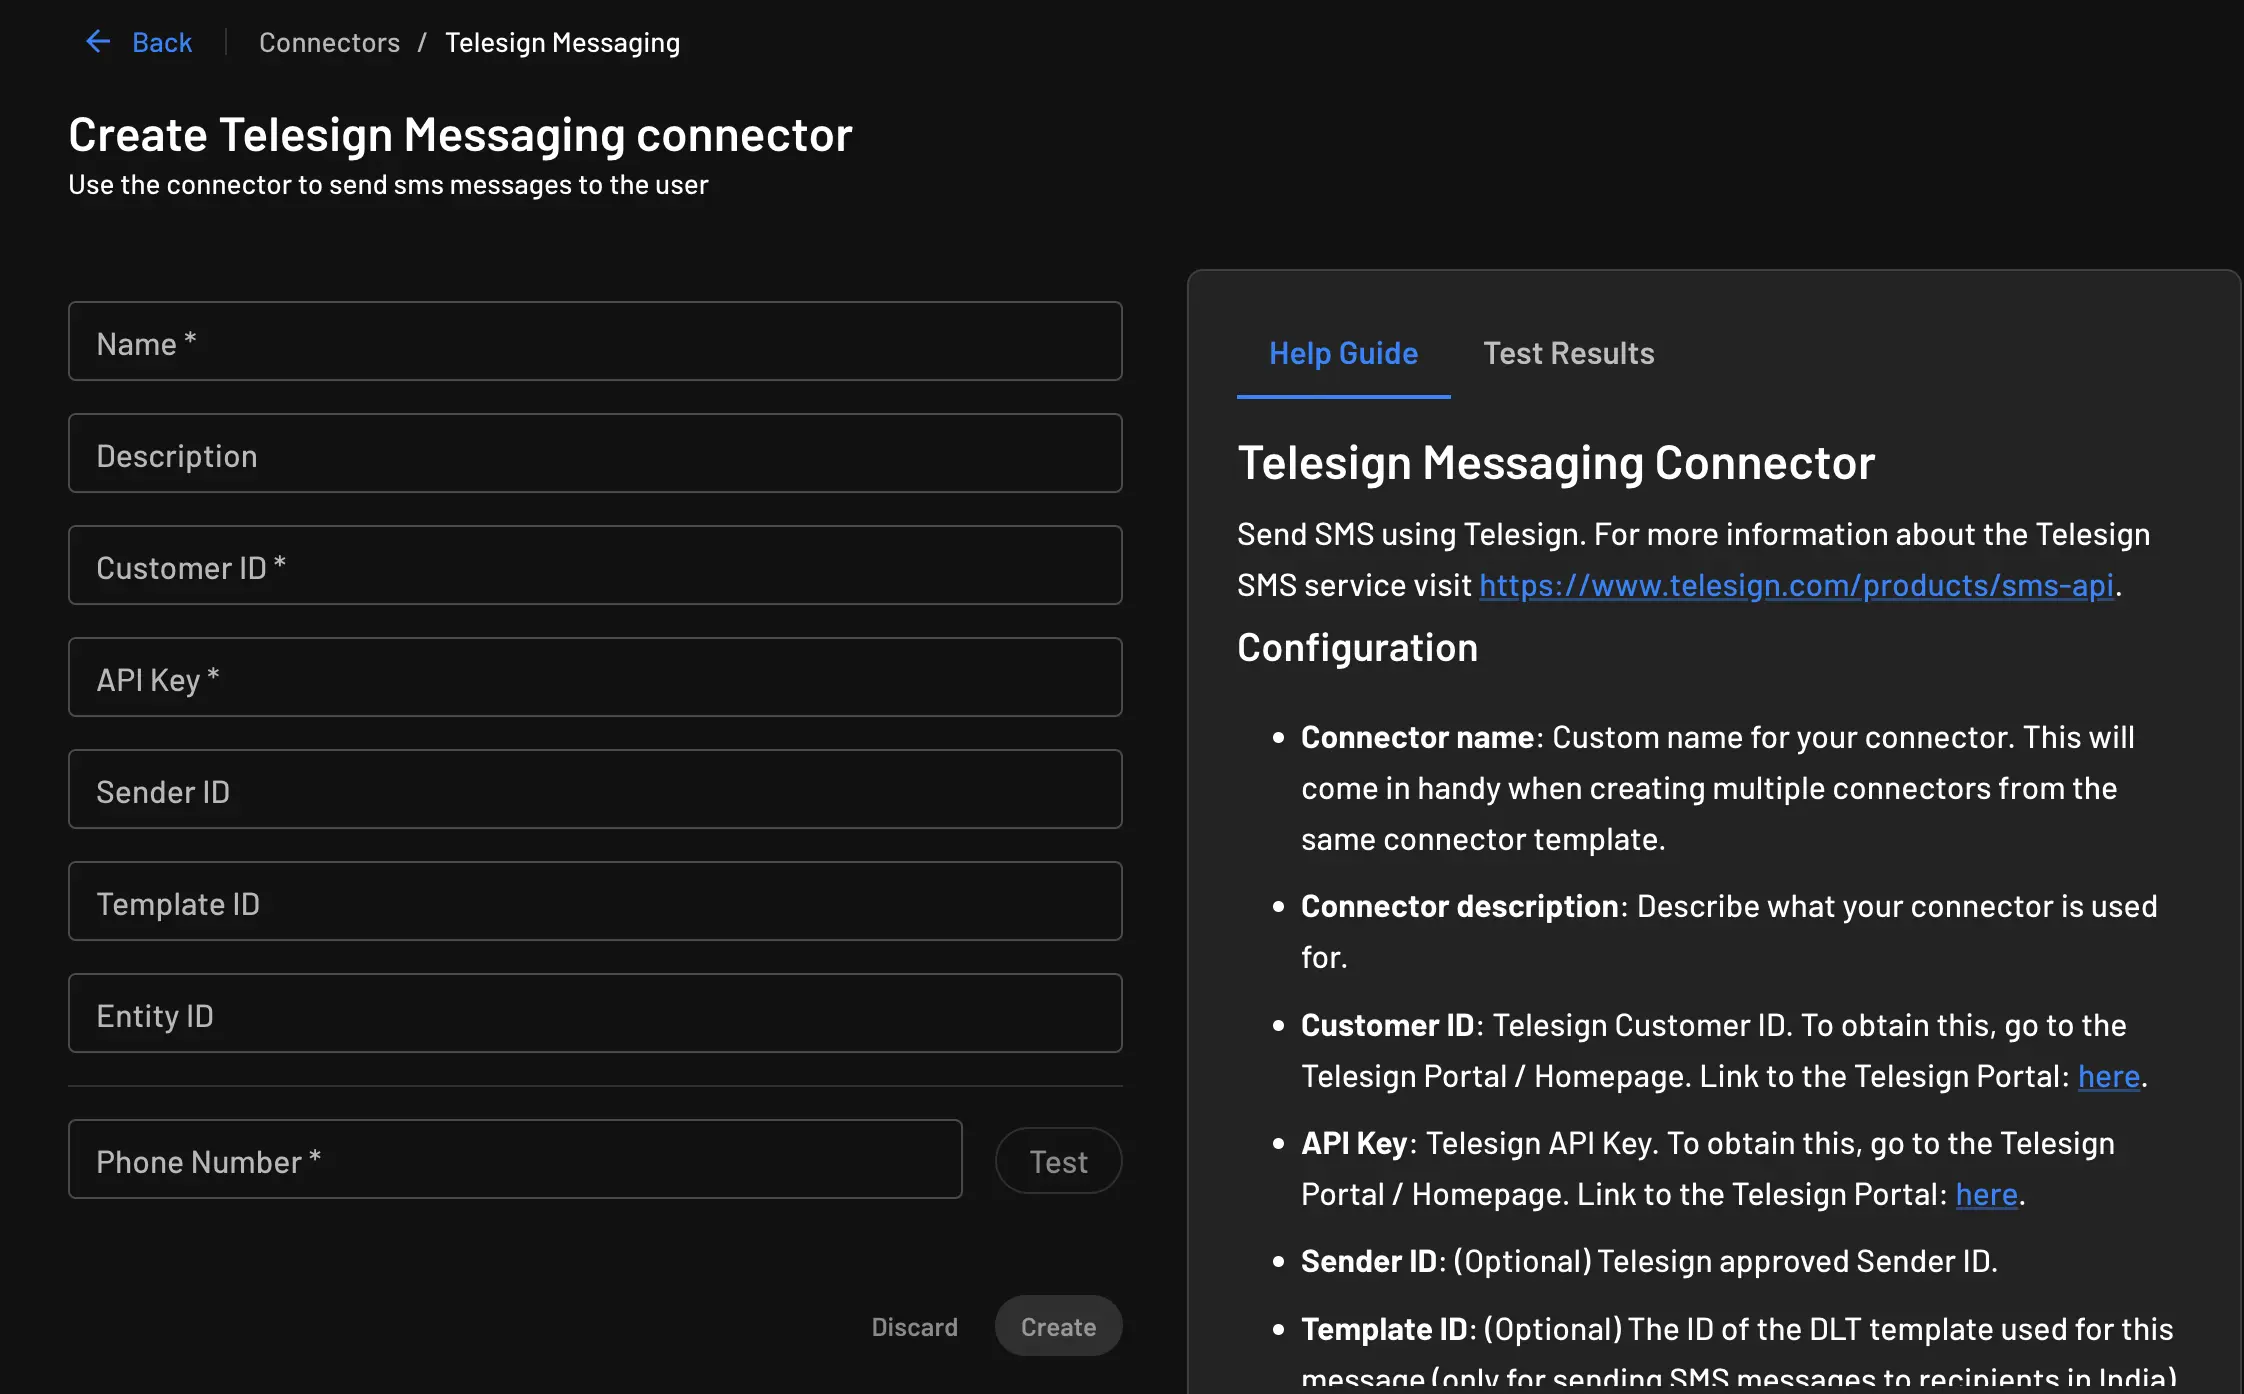Viewport: 2244px width, 1394px height.
Task: Switch to the Test Results tab
Action: [x=1567, y=353]
